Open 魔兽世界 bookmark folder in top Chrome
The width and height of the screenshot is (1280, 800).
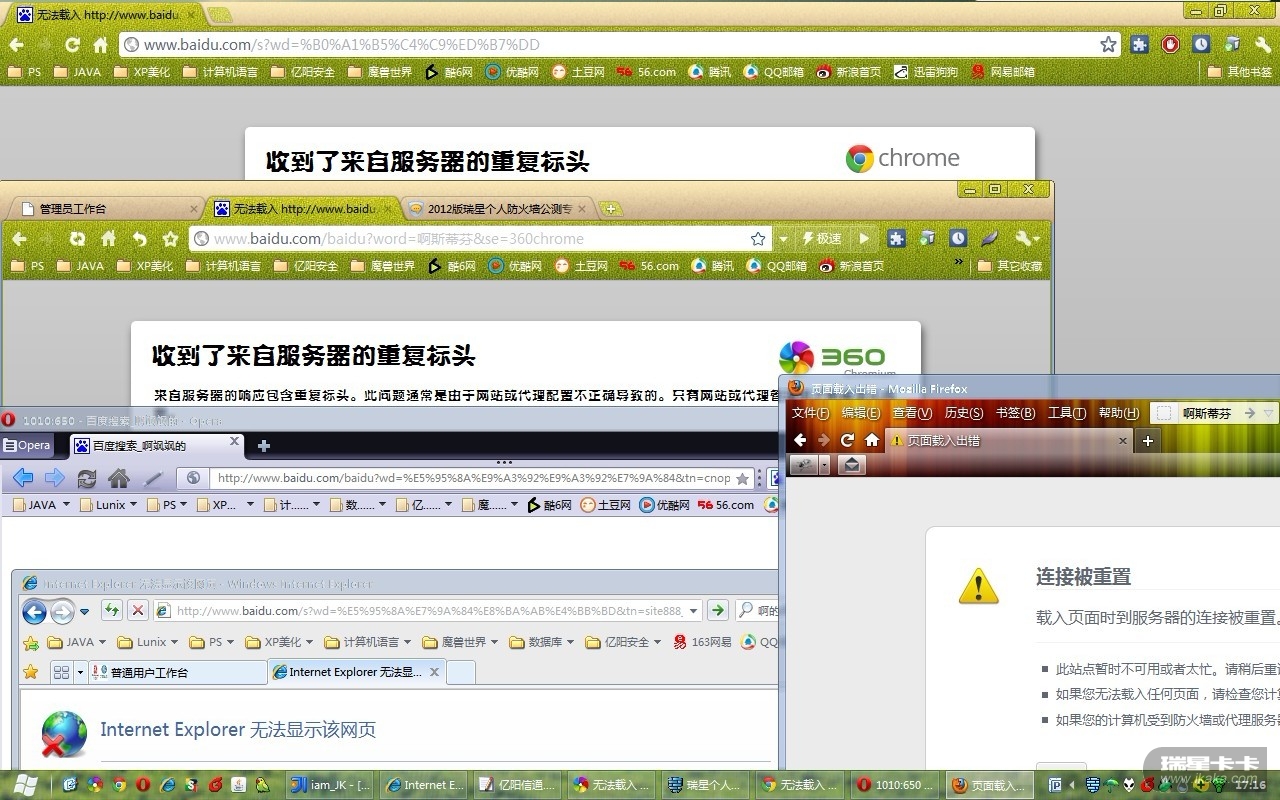tap(380, 72)
